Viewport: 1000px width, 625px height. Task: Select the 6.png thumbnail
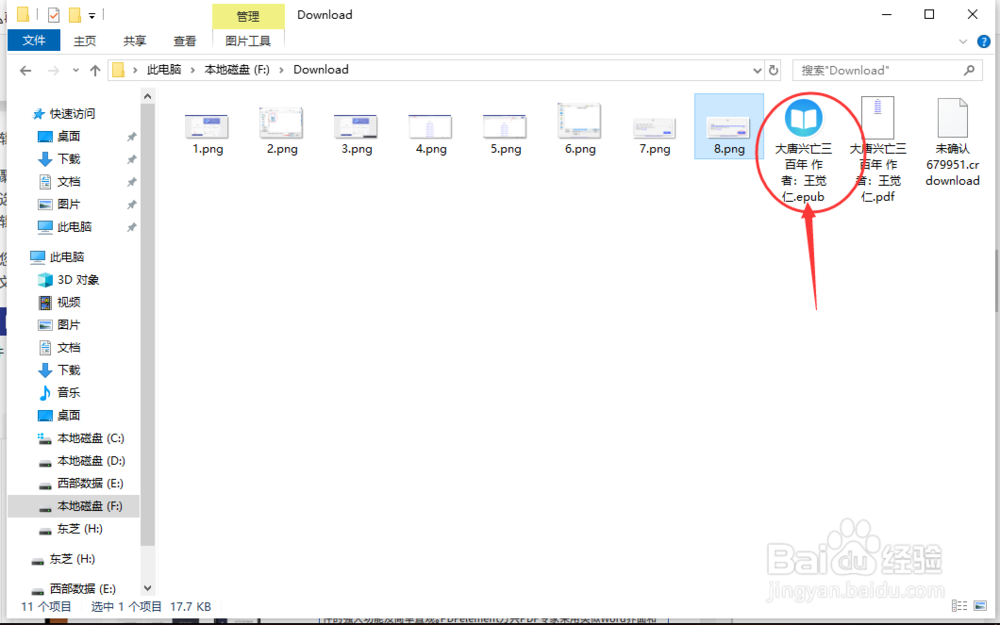[x=580, y=121]
